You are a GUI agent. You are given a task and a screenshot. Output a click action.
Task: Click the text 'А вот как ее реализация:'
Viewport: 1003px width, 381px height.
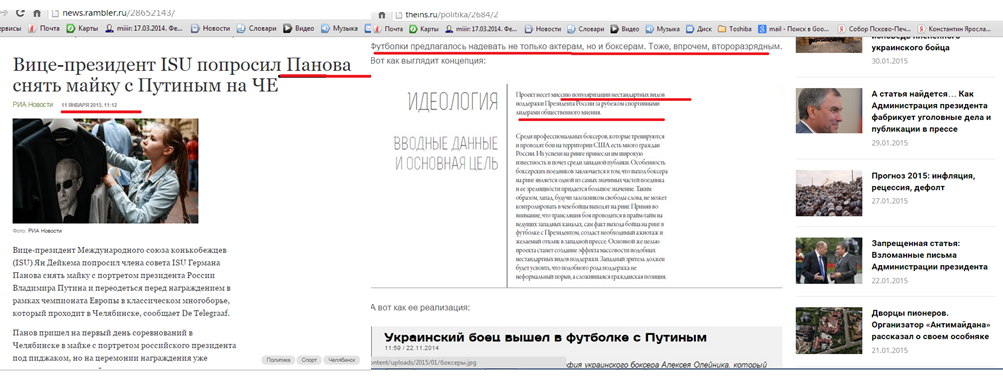pos(420,307)
